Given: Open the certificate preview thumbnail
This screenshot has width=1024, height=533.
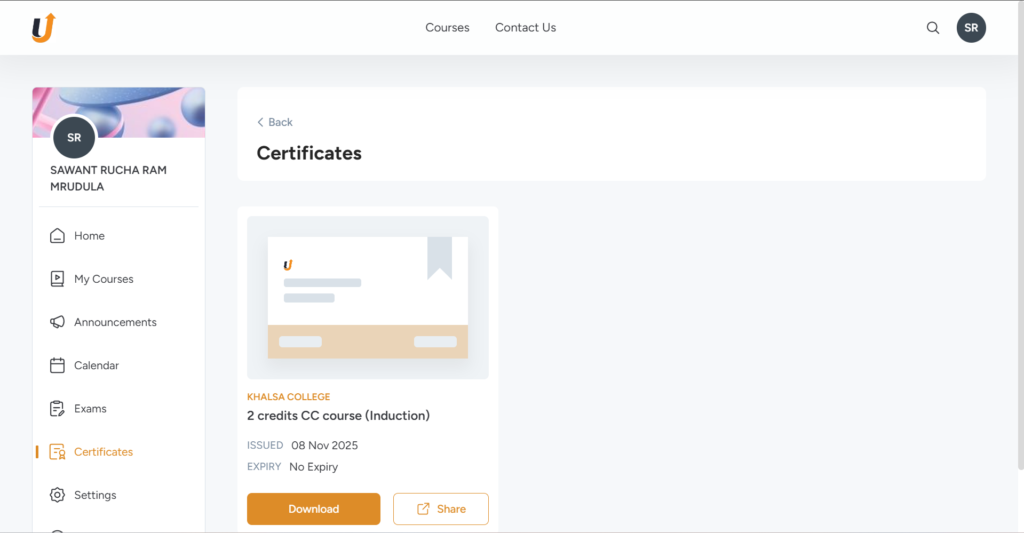Looking at the screenshot, I should coord(368,297).
